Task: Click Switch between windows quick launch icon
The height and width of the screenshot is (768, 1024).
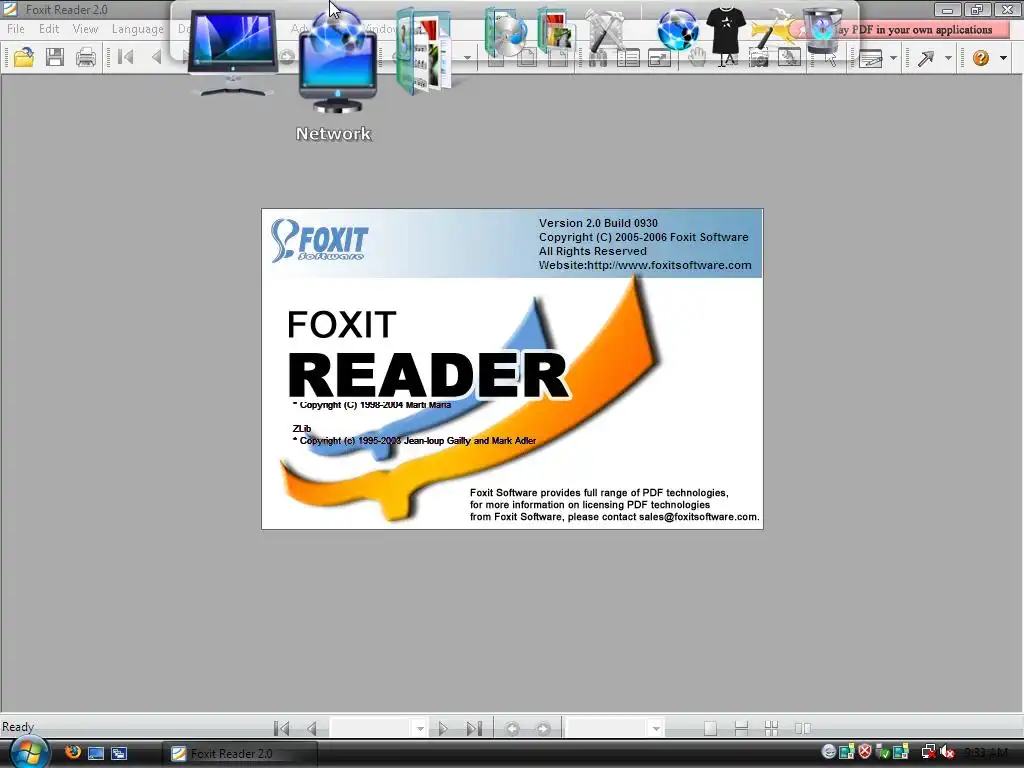Action: 119,753
